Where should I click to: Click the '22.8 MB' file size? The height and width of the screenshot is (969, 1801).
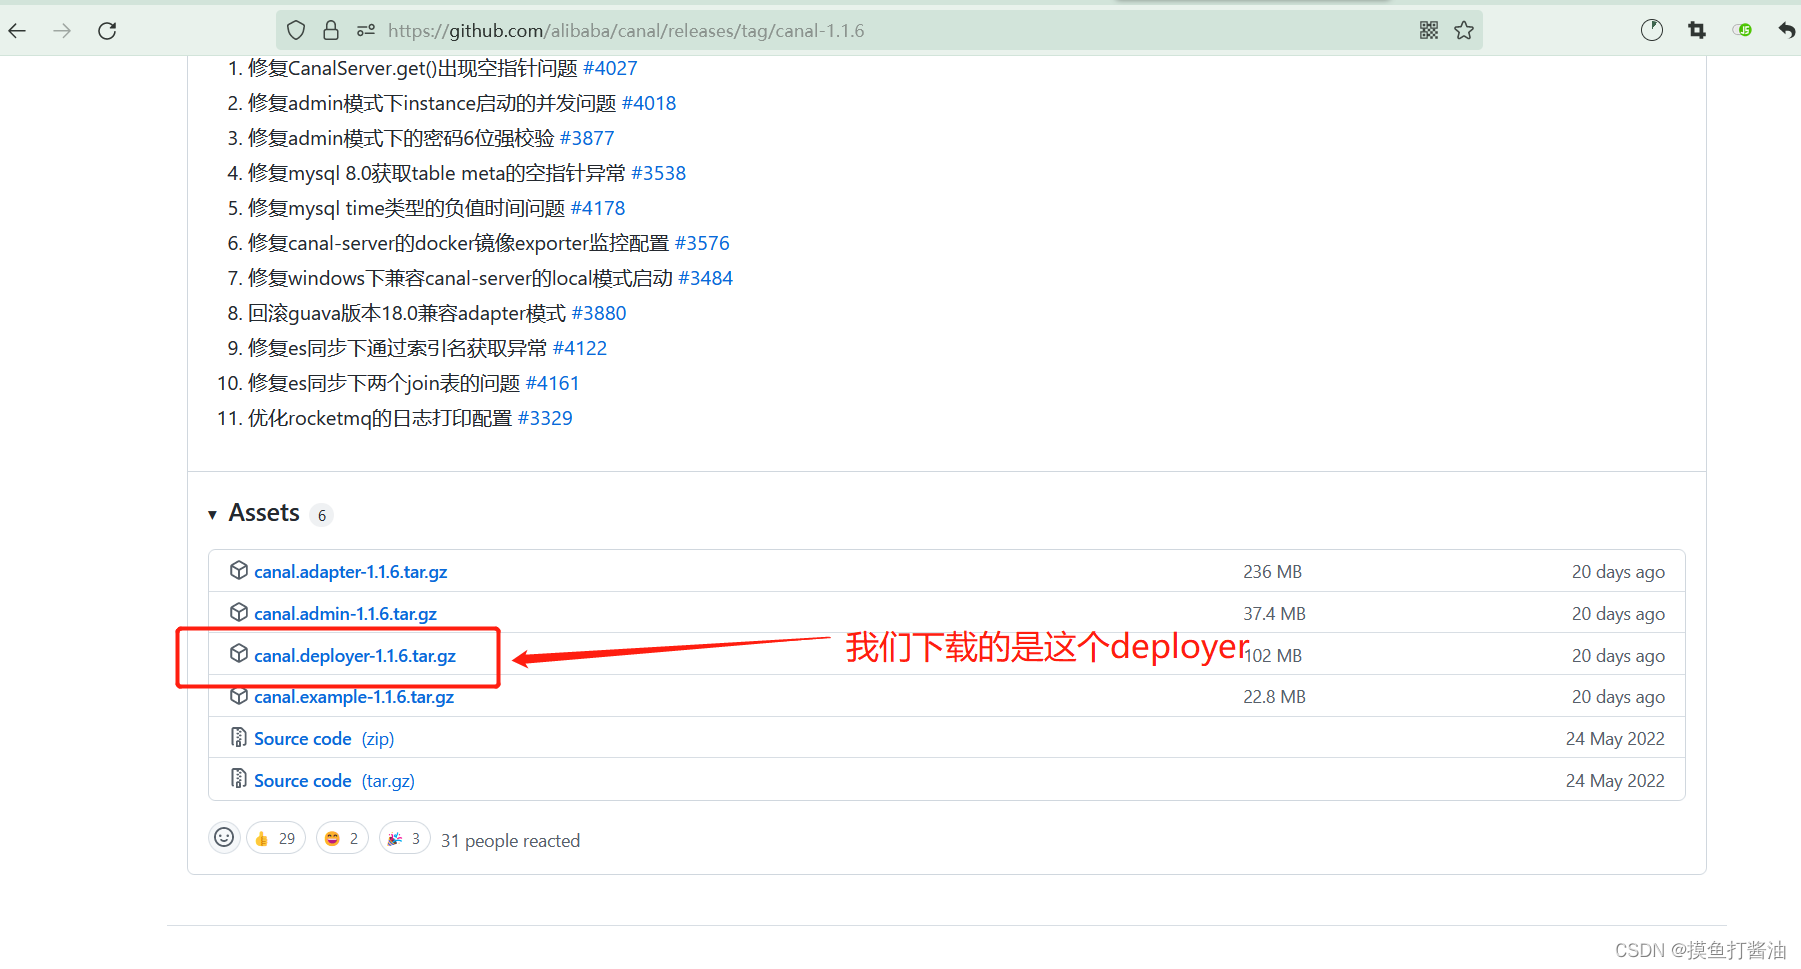(x=1275, y=697)
